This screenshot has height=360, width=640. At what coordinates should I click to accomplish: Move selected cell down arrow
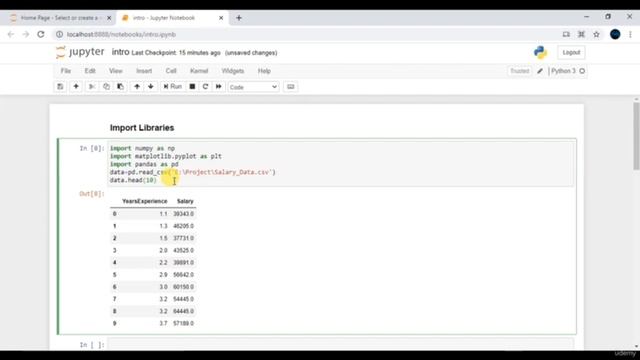pyautogui.click(x=151, y=87)
